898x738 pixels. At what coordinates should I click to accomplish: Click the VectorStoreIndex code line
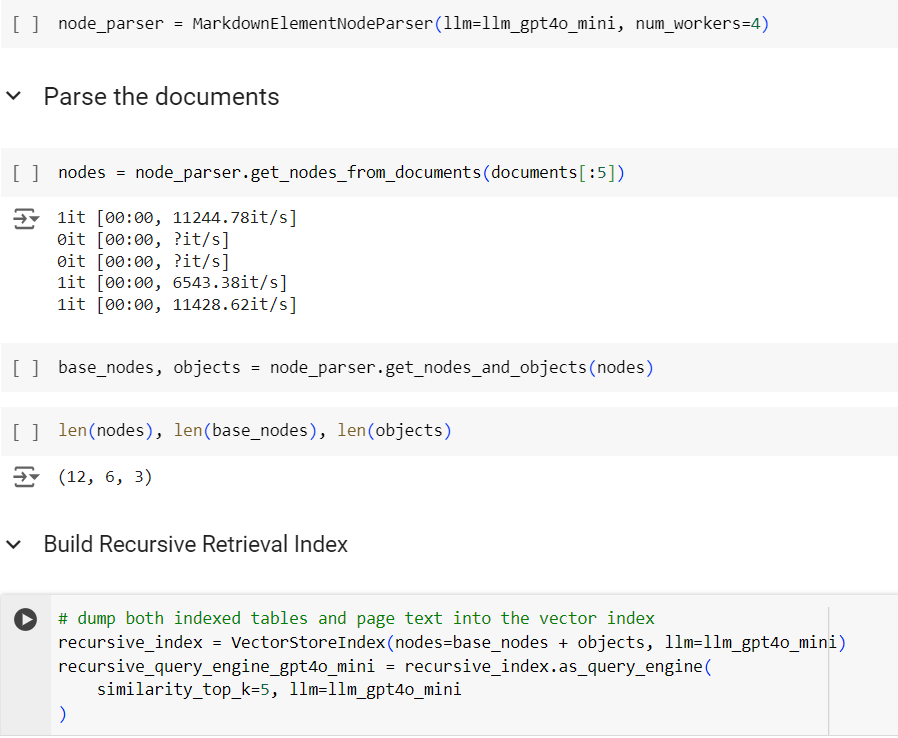pos(452,642)
